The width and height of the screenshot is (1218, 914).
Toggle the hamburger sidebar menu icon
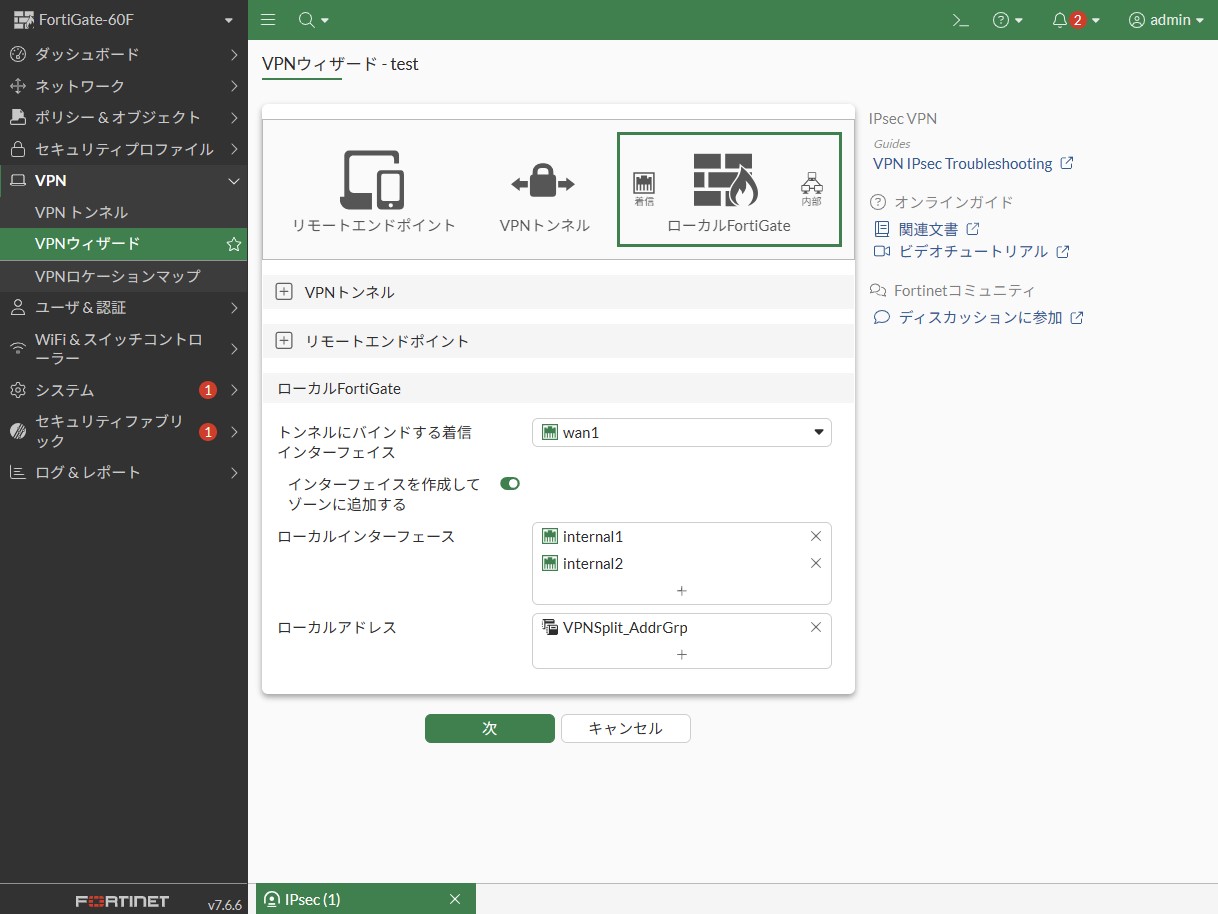[268, 20]
